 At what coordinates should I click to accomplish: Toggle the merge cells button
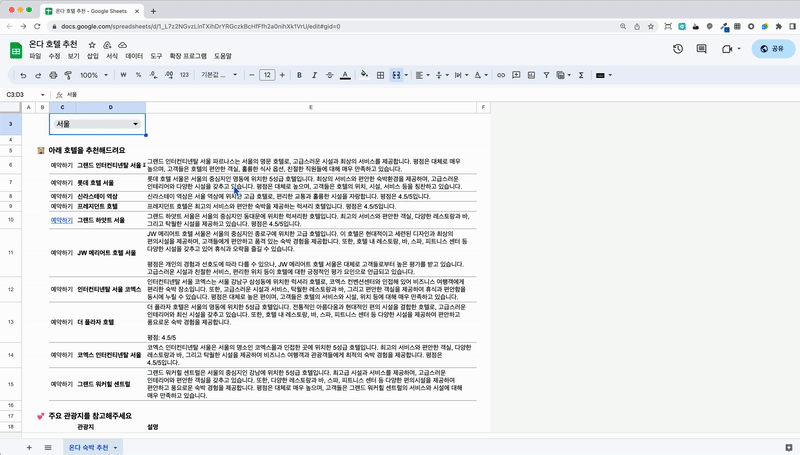(x=396, y=75)
